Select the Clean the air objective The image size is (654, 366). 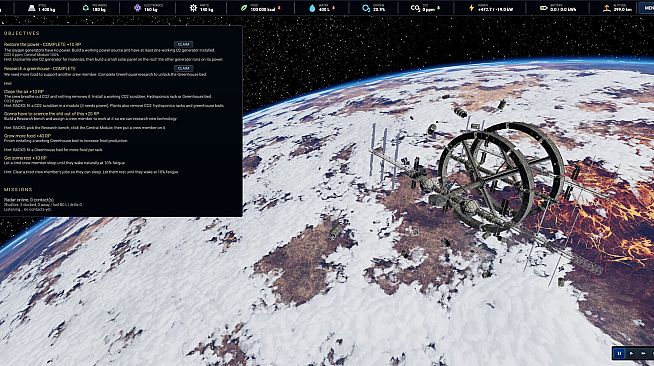pyautogui.click(x=24, y=91)
